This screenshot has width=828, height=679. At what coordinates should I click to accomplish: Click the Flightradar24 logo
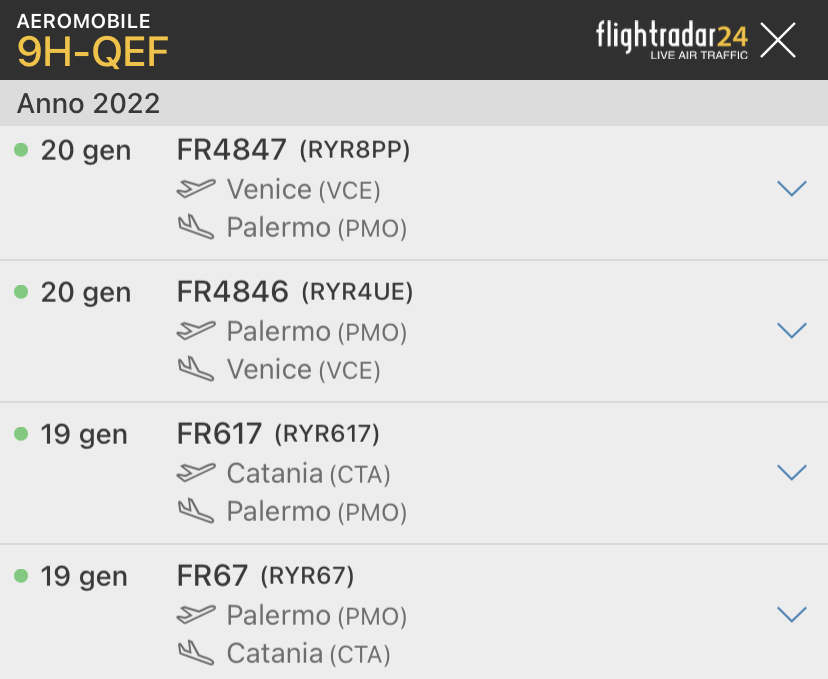pyautogui.click(x=671, y=39)
